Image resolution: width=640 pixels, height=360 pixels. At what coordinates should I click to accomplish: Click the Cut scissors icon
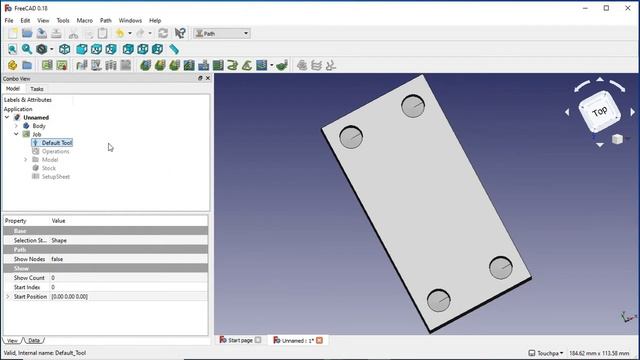(73, 33)
